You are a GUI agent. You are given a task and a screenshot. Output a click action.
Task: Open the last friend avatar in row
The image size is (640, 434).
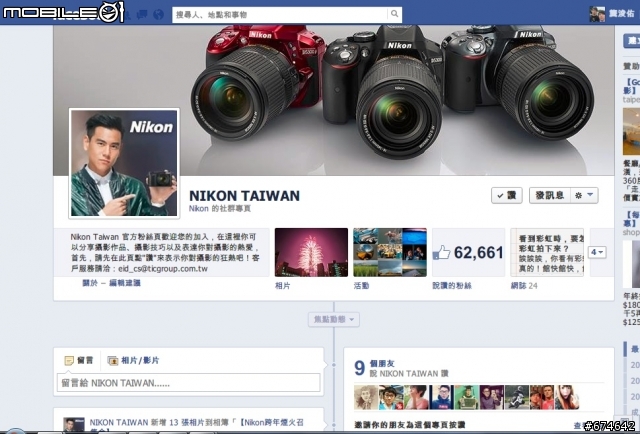[x=567, y=397]
